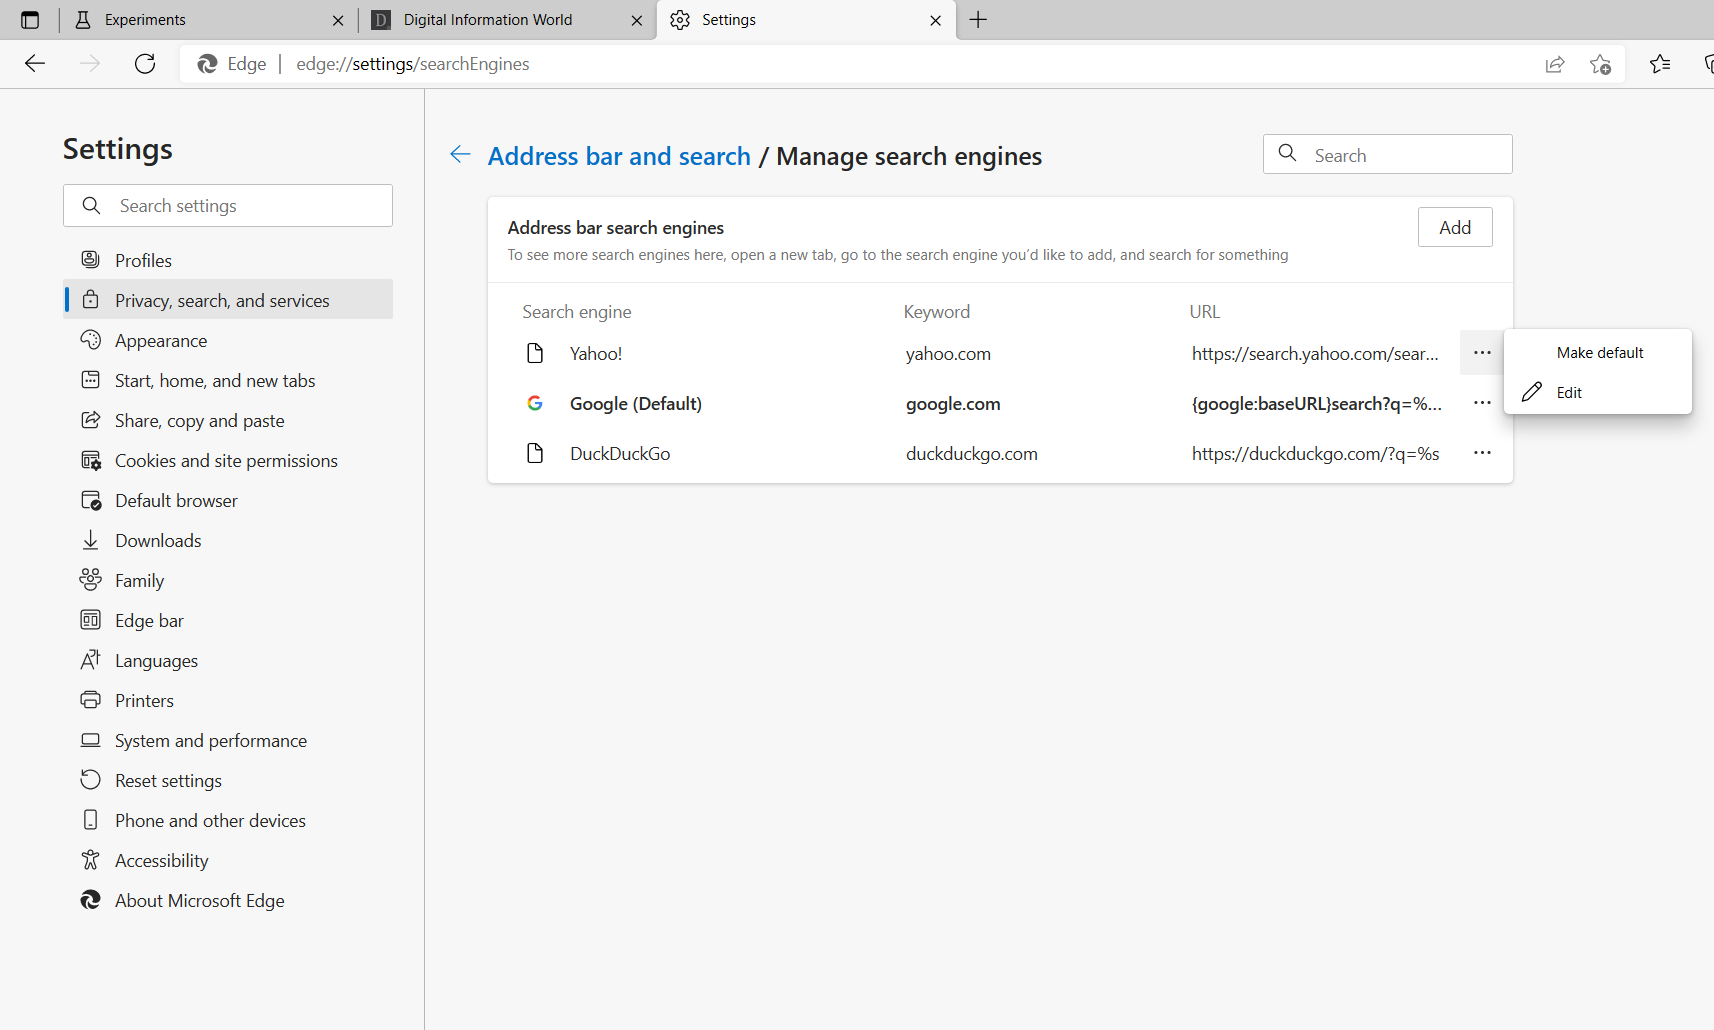The image size is (1714, 1030).
Task: Click the pencil icon next to Edit
Action: [x=1532, y=392]
